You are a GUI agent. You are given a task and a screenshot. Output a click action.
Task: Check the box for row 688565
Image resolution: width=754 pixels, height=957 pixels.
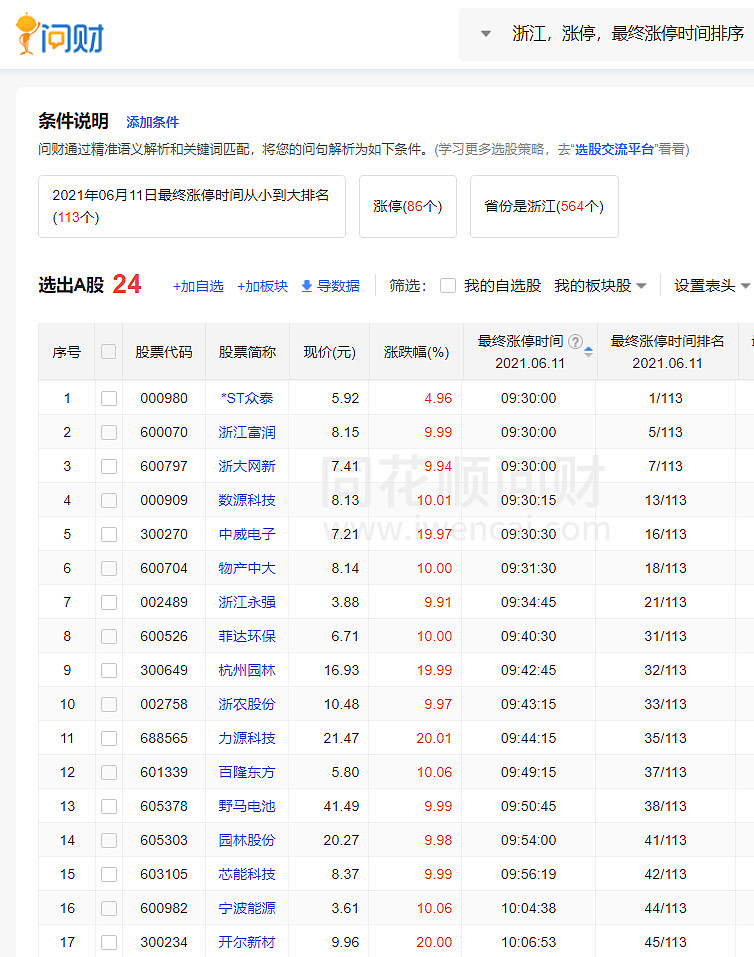(x=109, y=739)
